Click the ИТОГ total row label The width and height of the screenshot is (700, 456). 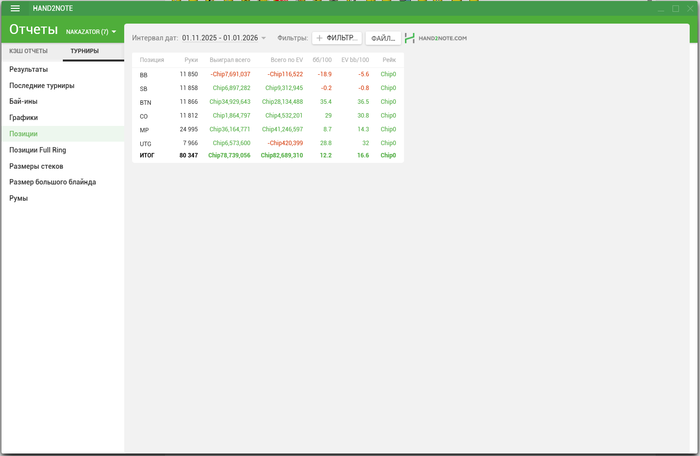point(147,155)
